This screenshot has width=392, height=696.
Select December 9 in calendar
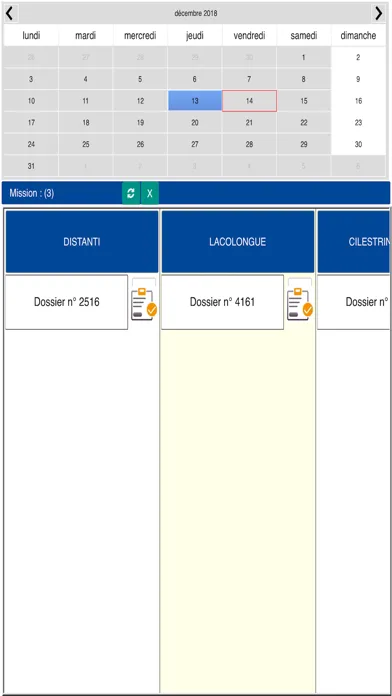click(358, 79)
